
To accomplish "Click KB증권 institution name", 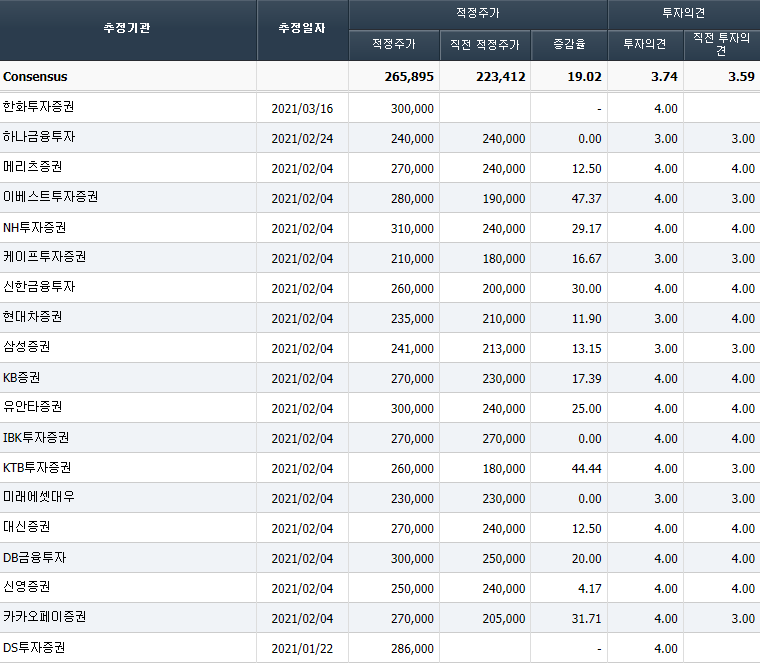I will tap(21, 378).
